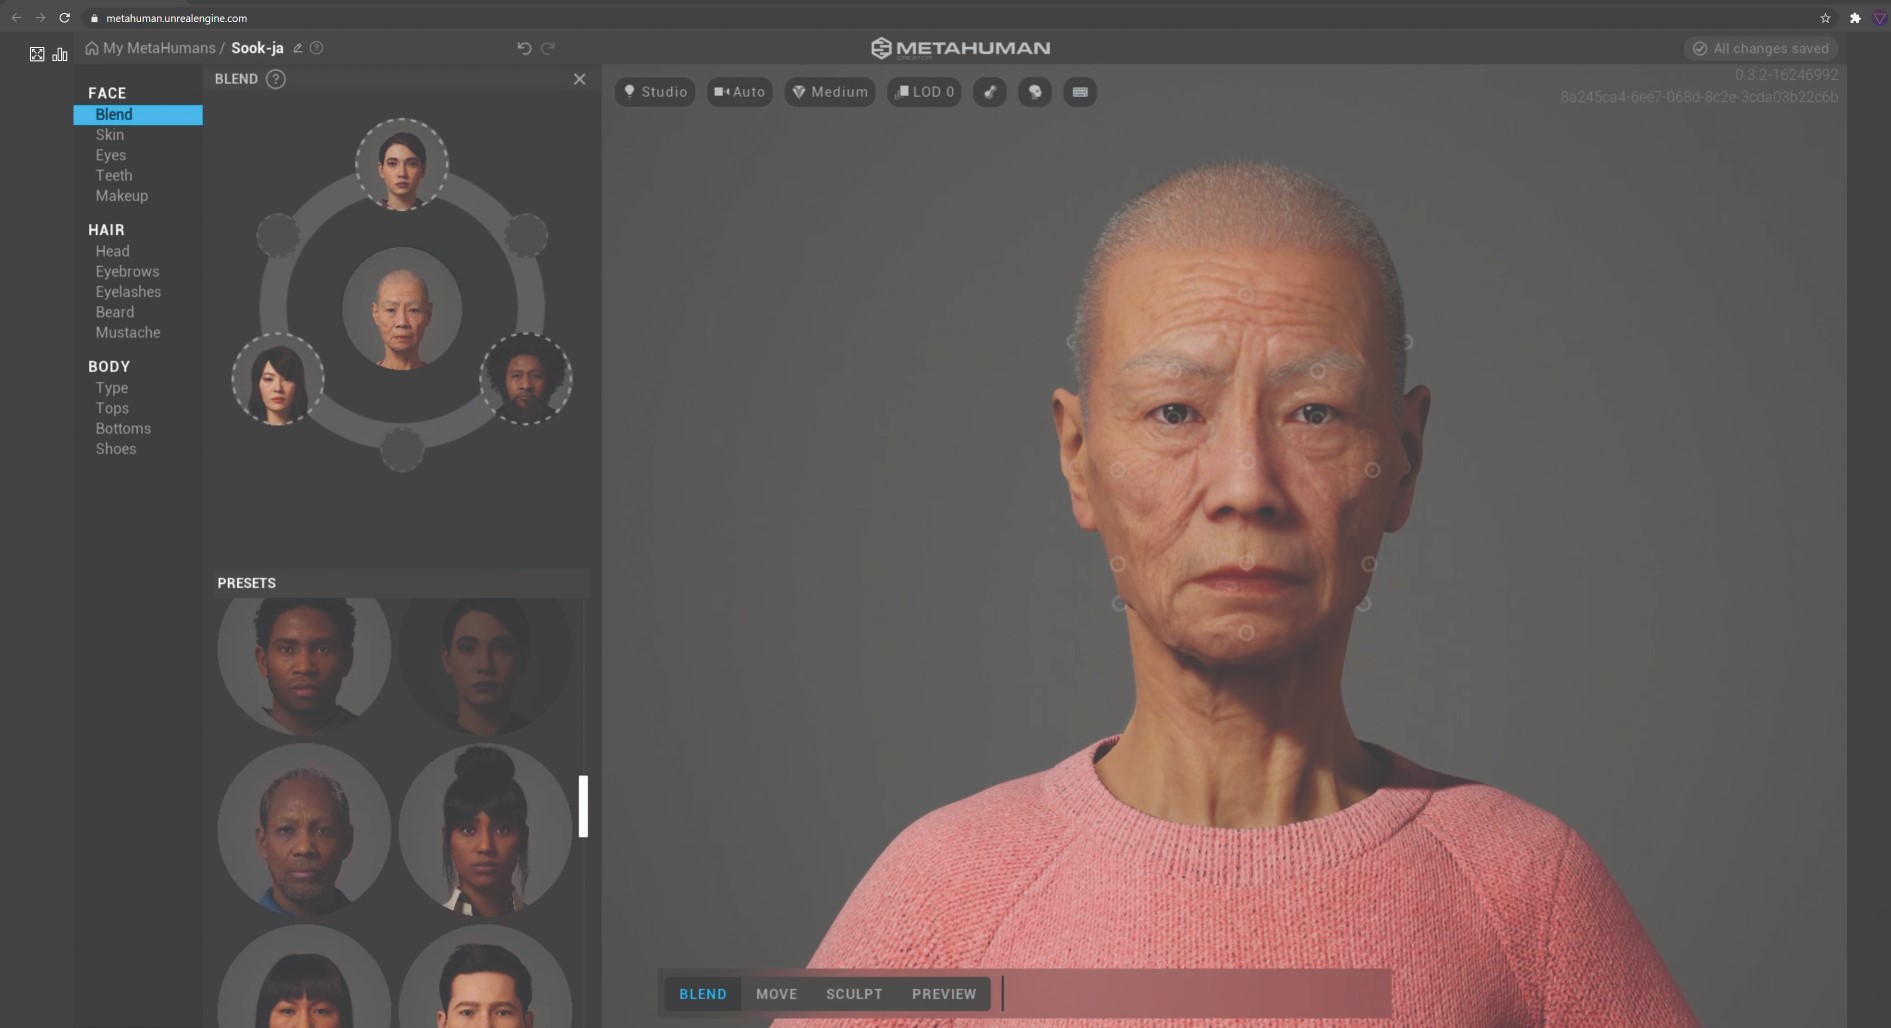Click the browser address bar URL

tap(176, 18)
